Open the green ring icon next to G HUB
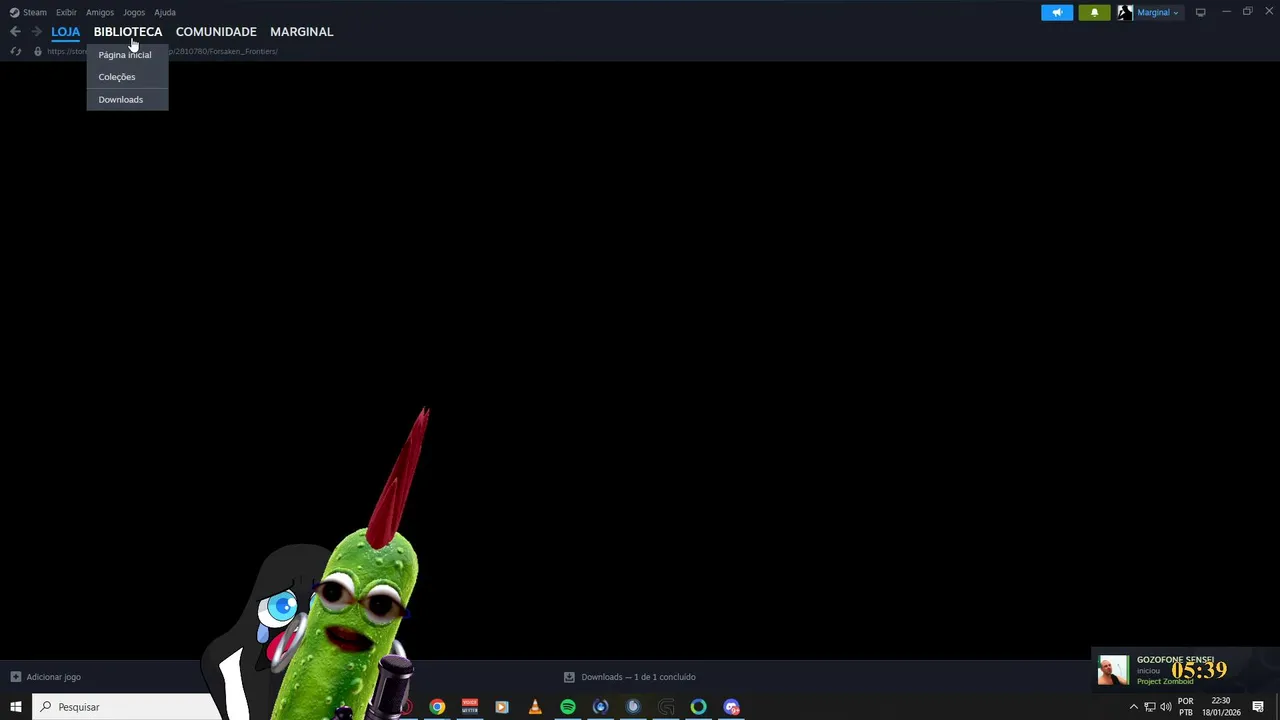Image resolution: width=1280 pixels, height=720 pixels. 699,707
